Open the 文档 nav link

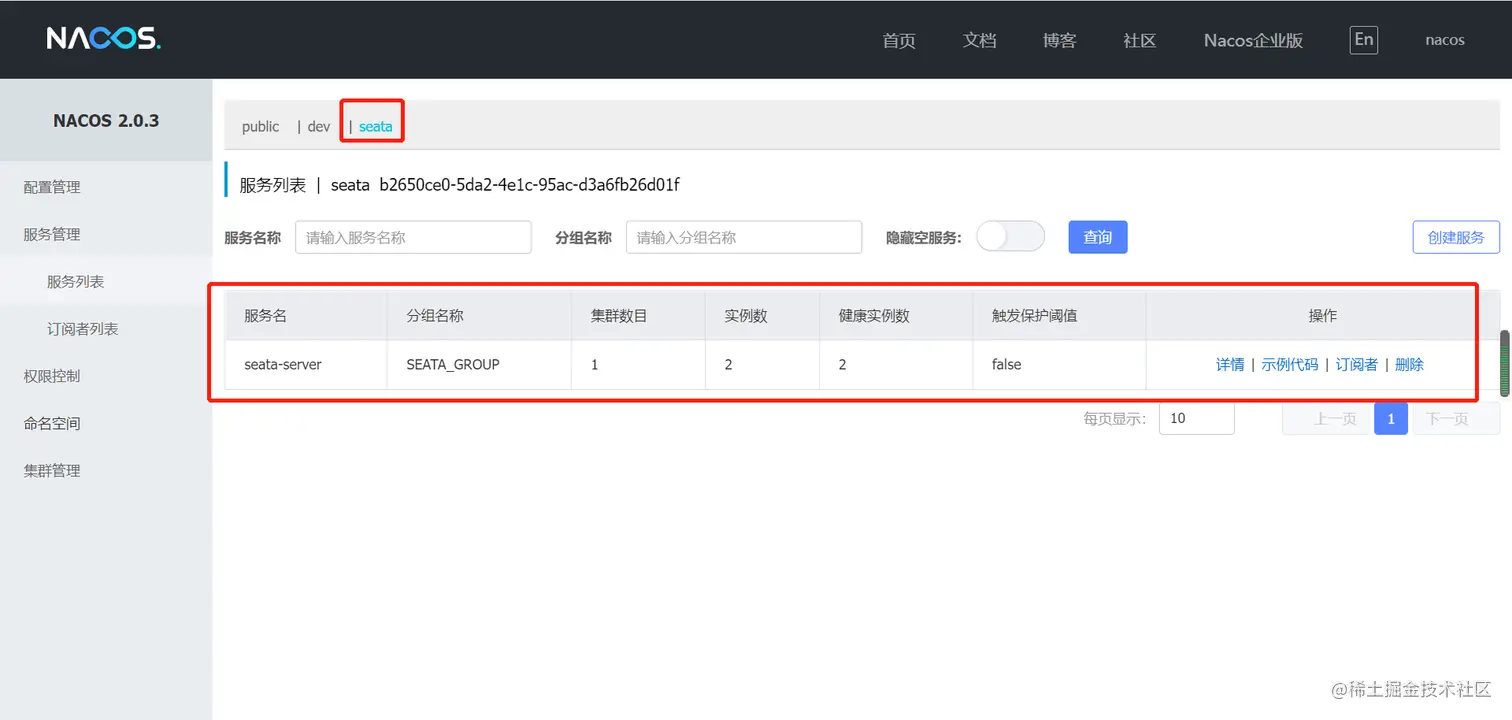(980, 41)
